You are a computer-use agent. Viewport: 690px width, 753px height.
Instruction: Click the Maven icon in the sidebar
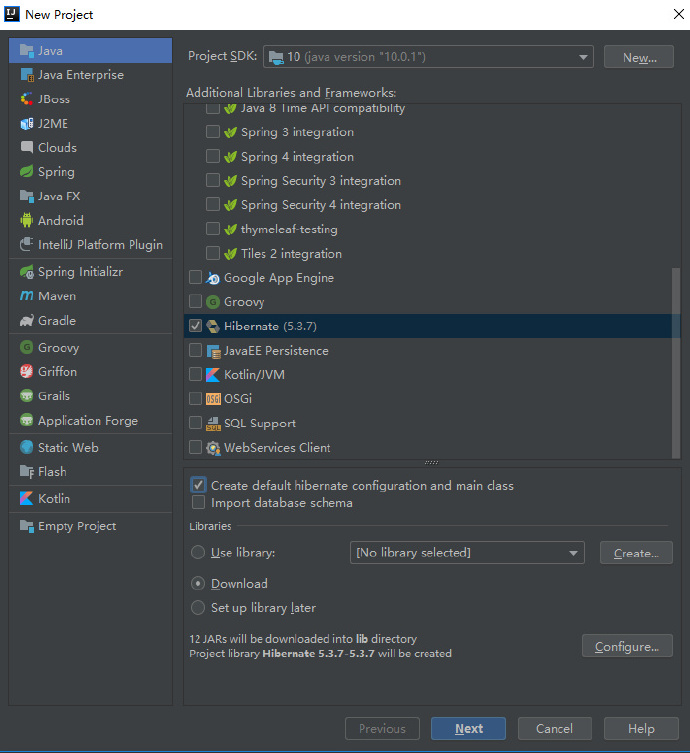click(27, 296)
